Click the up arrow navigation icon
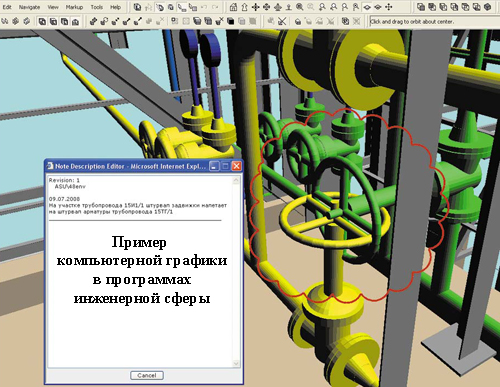The width and height of the screenshot is (500, 387). point(244,7)
